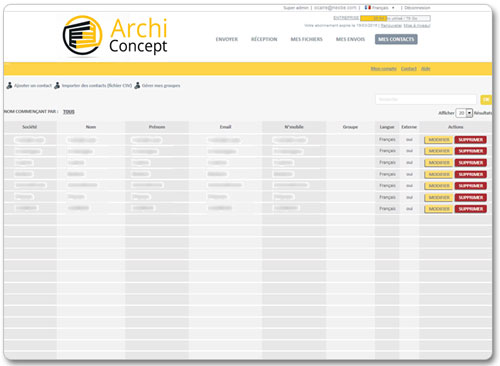Image resolution: width=500 pixels, height=366 pixels.
Task: Click the Actions column header
Action: [455, 127]
